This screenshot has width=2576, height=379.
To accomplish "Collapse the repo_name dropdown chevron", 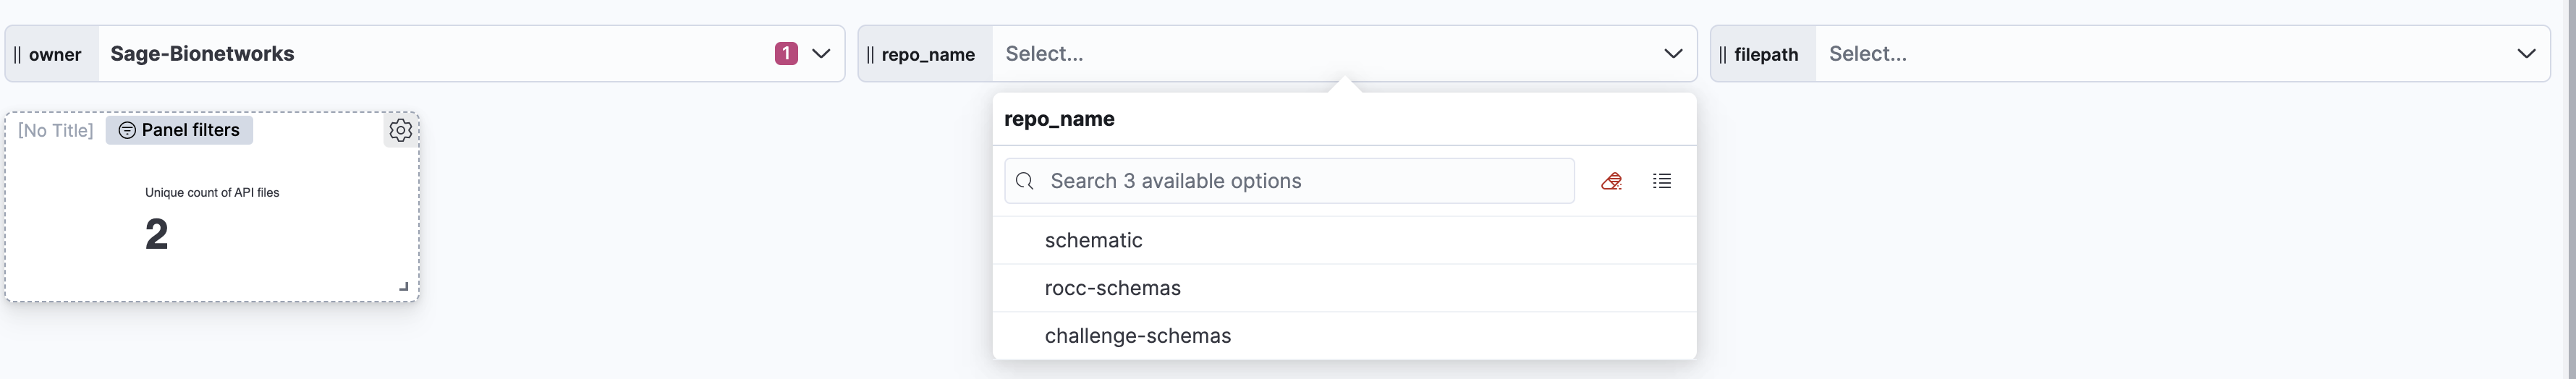I will point(1673,54).
